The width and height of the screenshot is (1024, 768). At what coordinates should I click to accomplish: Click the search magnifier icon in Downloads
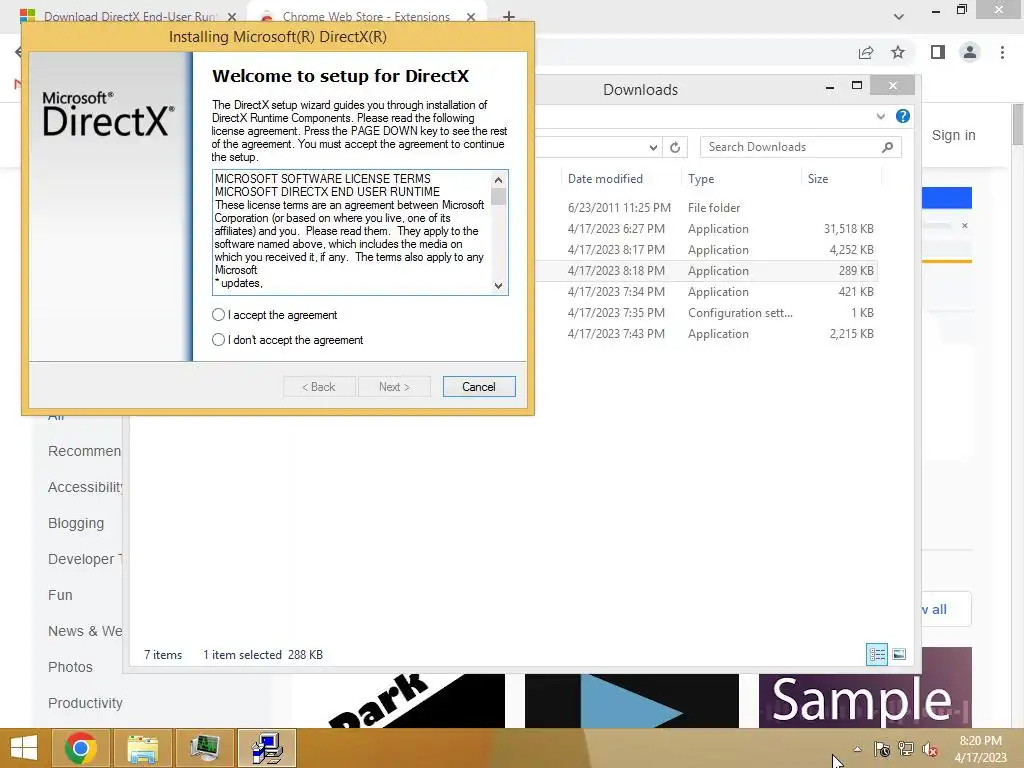tap(888, 147)
